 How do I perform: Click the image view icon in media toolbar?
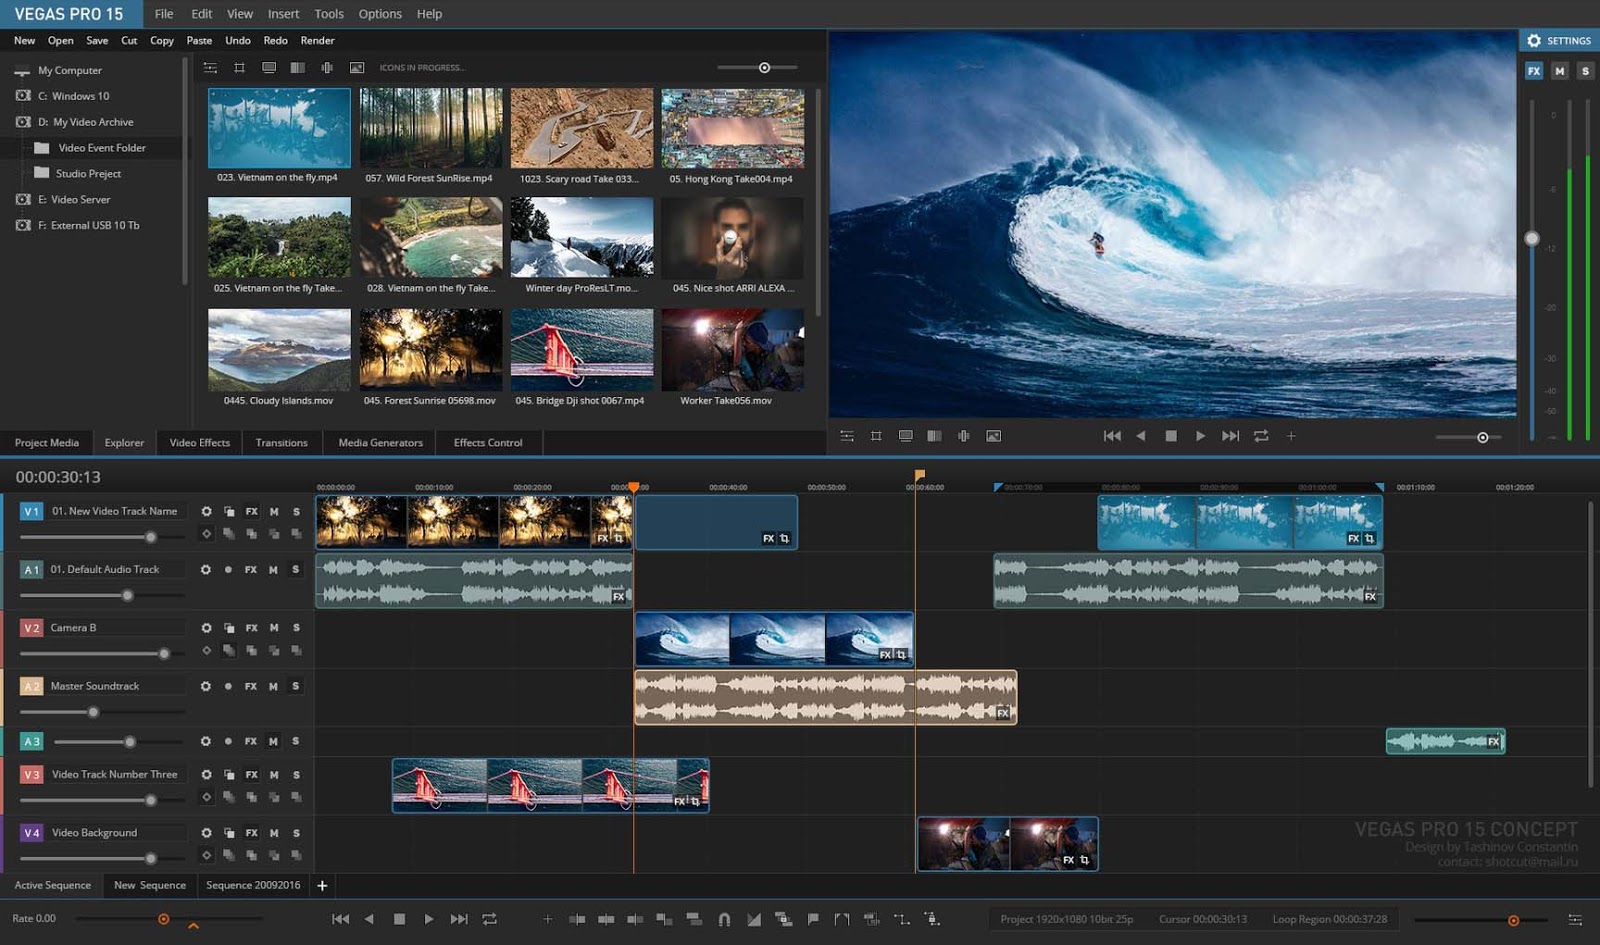[357, 68]
